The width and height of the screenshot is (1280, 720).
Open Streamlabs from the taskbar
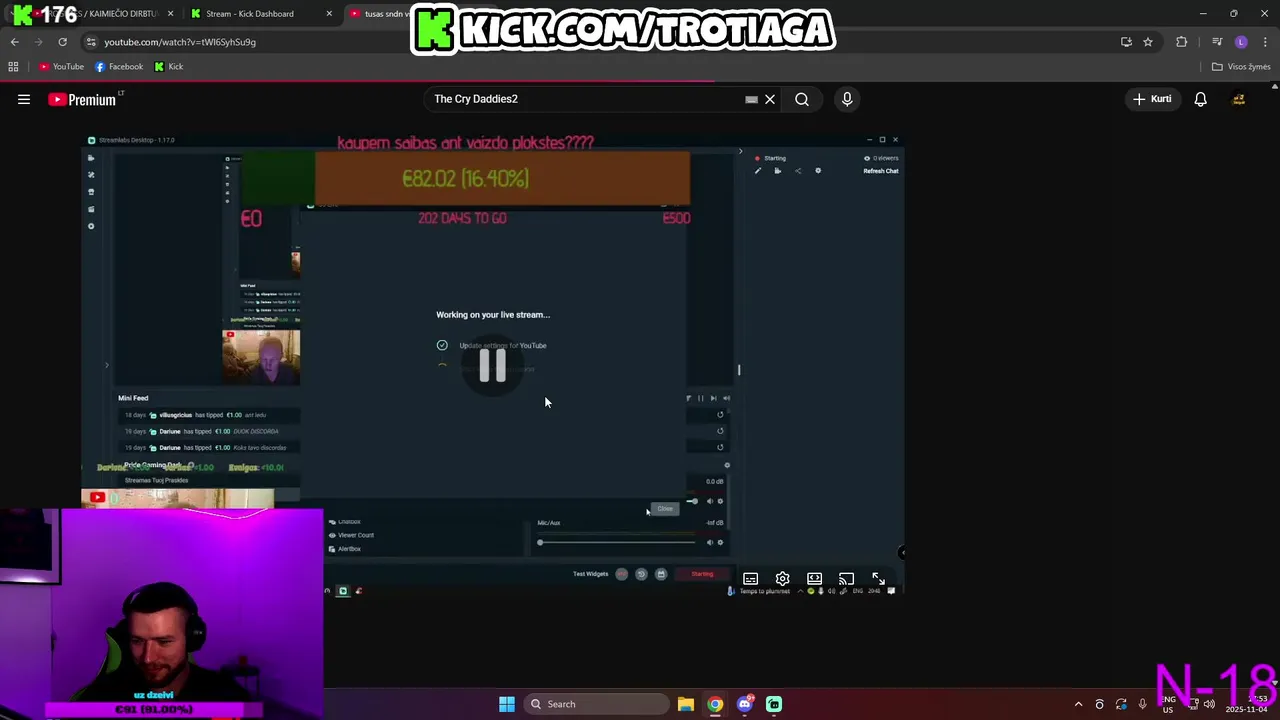(x=774, y=704)
